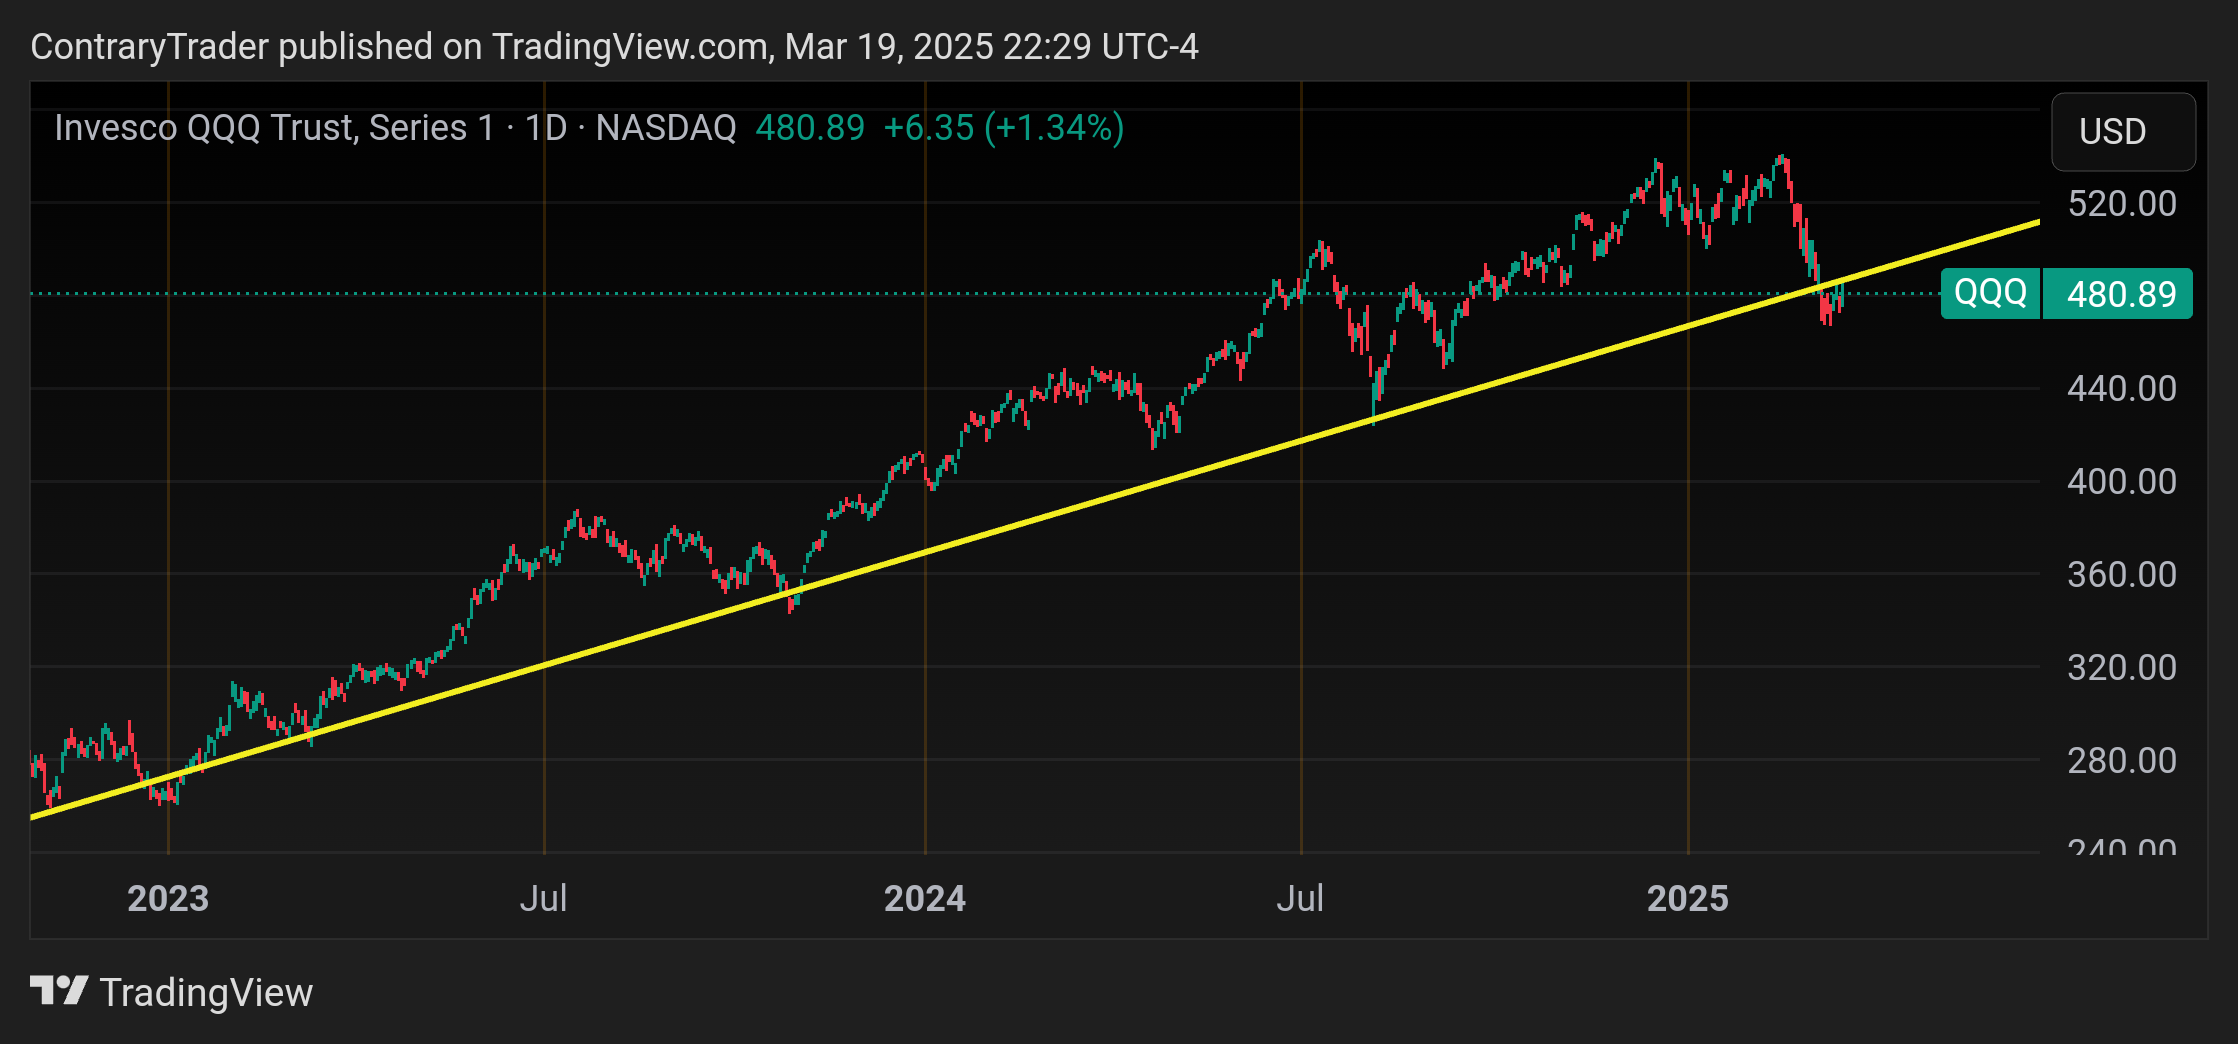Click the 320.00 price axis label
The width and height of the screenshot is (2238, 1044).
[x=2122, y=667]
